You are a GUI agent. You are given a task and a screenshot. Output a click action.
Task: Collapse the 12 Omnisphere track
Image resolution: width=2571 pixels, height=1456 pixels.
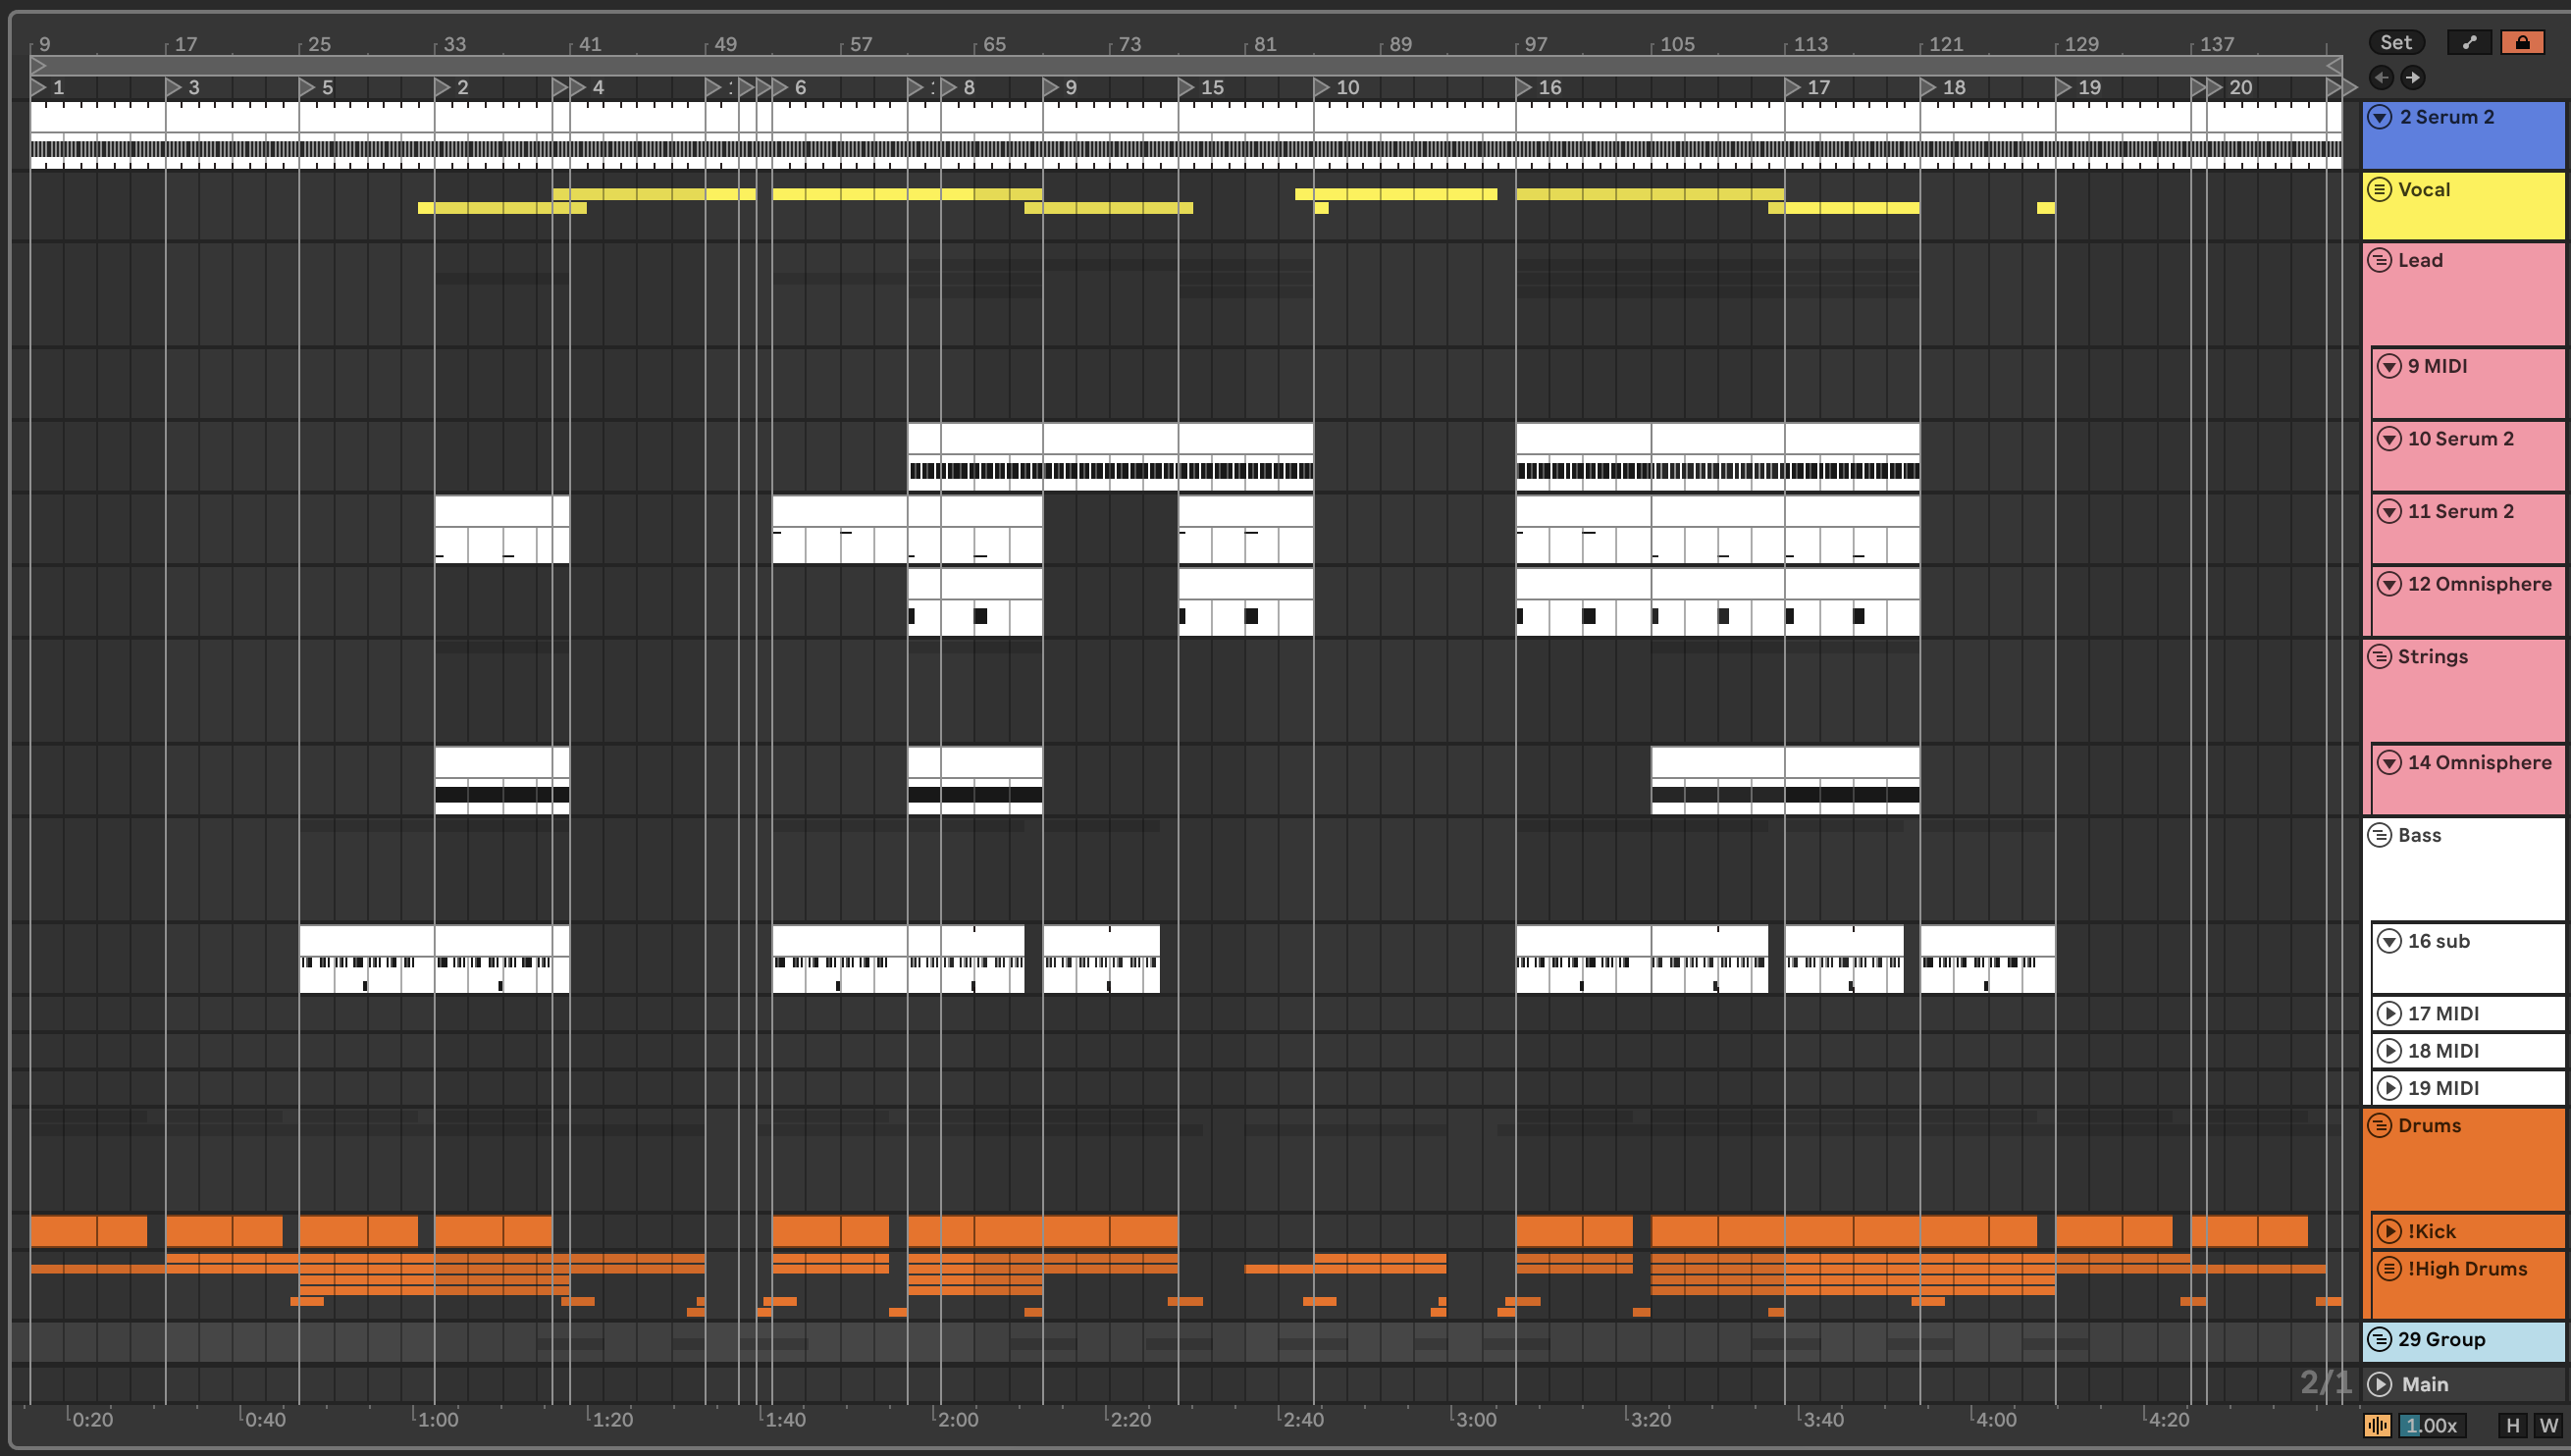tap(2390, 584)
